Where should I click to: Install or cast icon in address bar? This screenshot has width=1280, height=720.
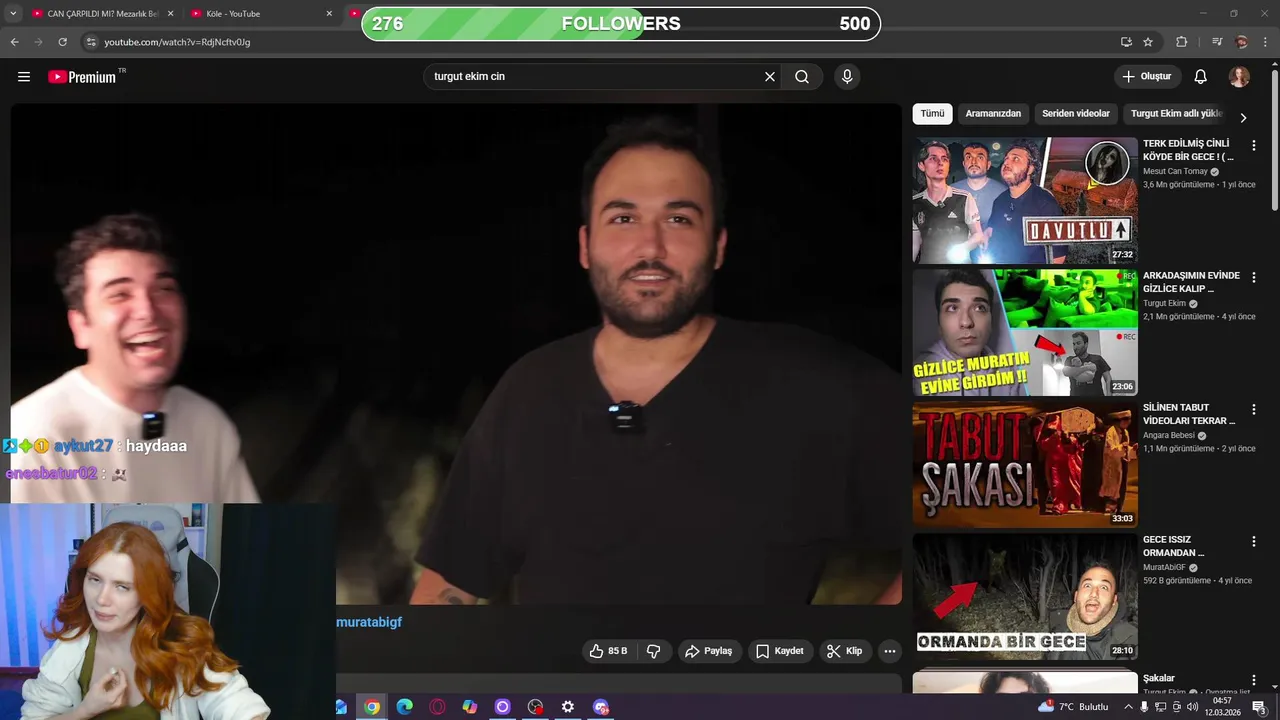tap(1126, 42)
